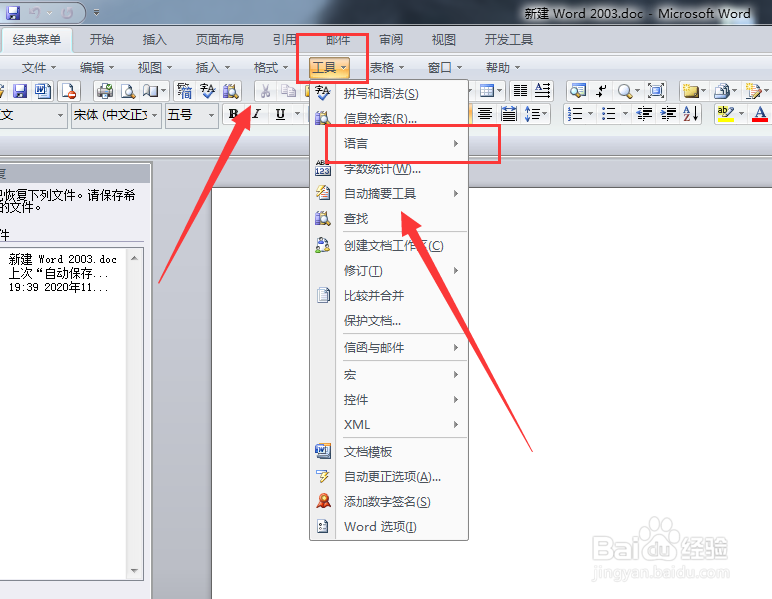772x599 pixels.
Task: Switch to the 开发工具 ribbon tab
Action: pos(509,40)
